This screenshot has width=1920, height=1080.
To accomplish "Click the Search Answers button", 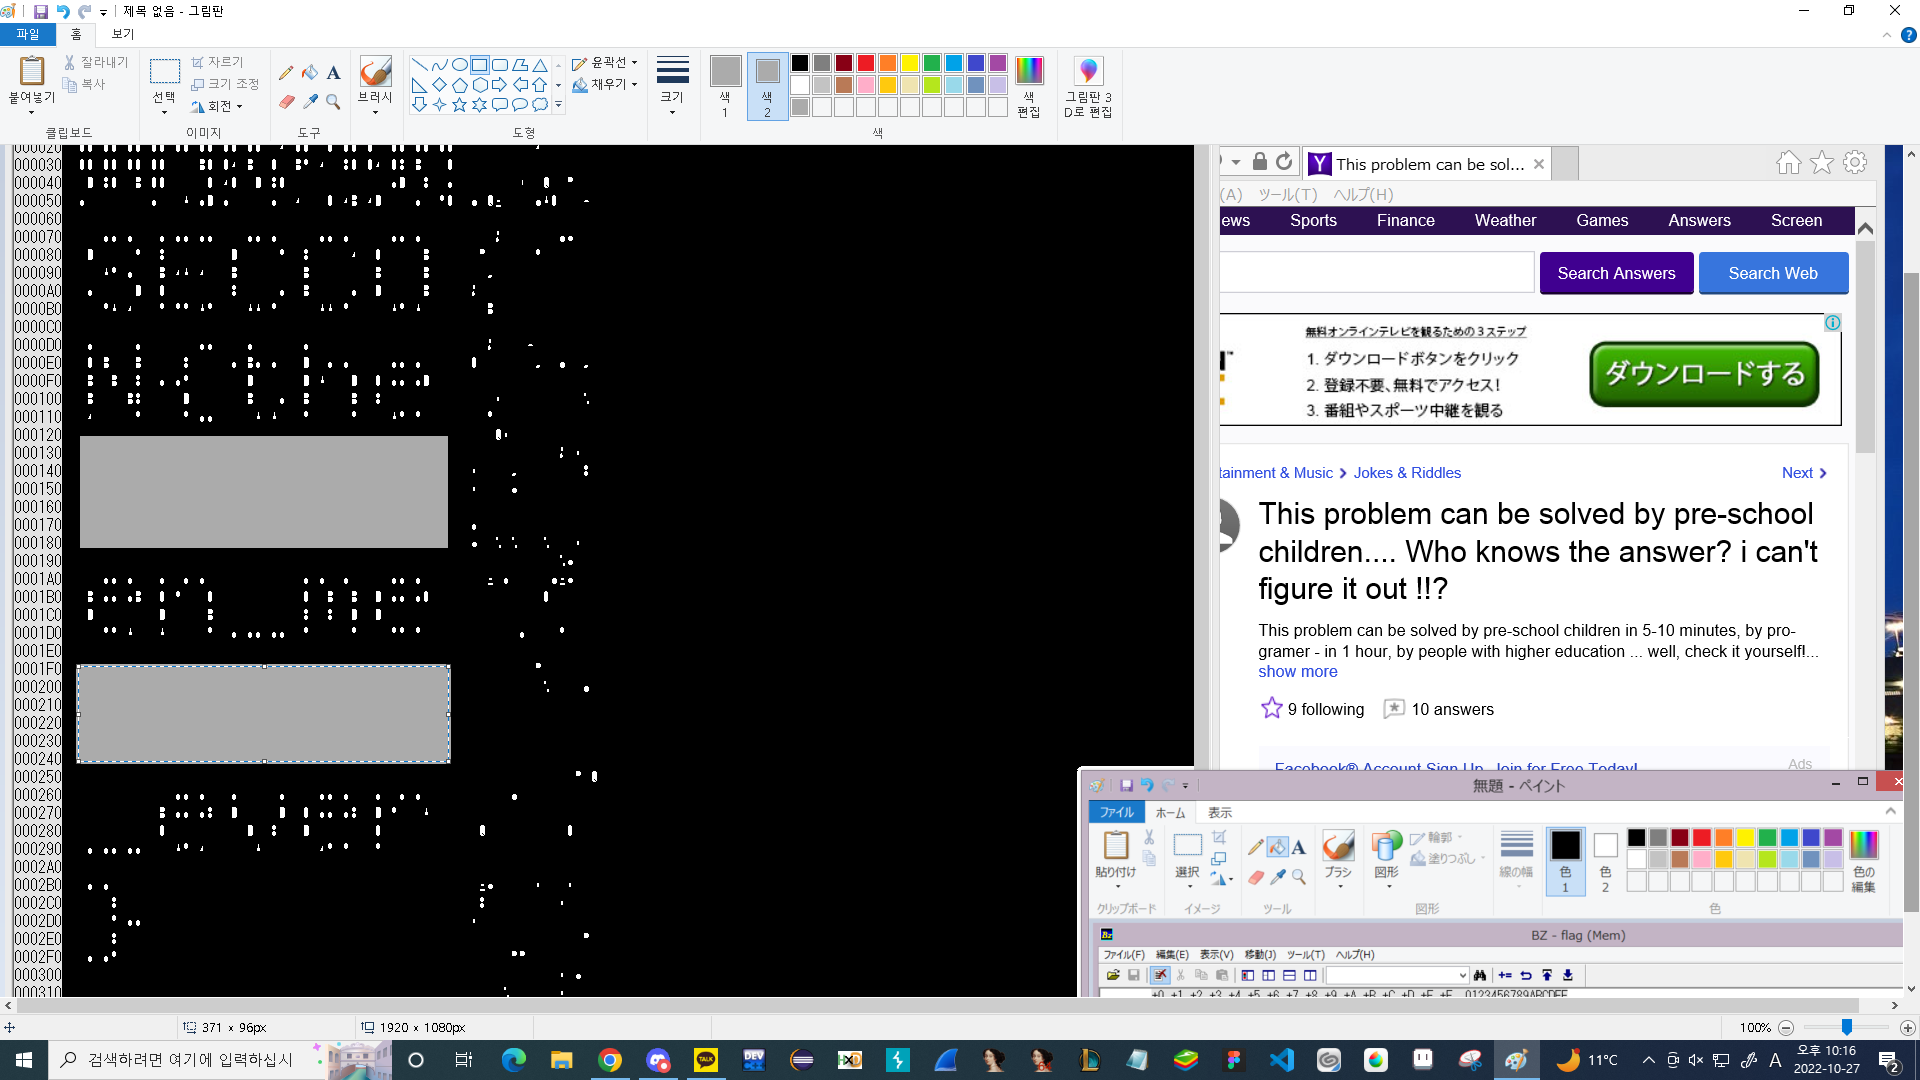I will click(x=1616, y=273).
